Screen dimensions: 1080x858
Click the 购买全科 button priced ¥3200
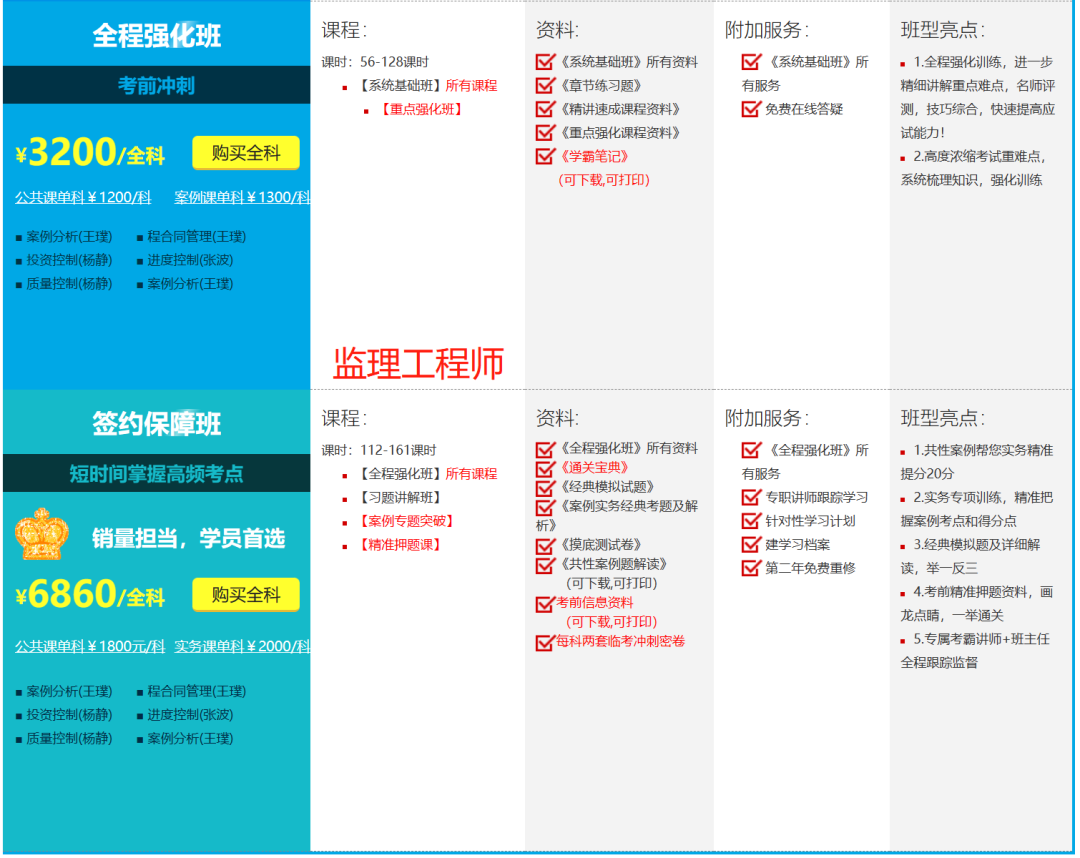click(244, 153)
